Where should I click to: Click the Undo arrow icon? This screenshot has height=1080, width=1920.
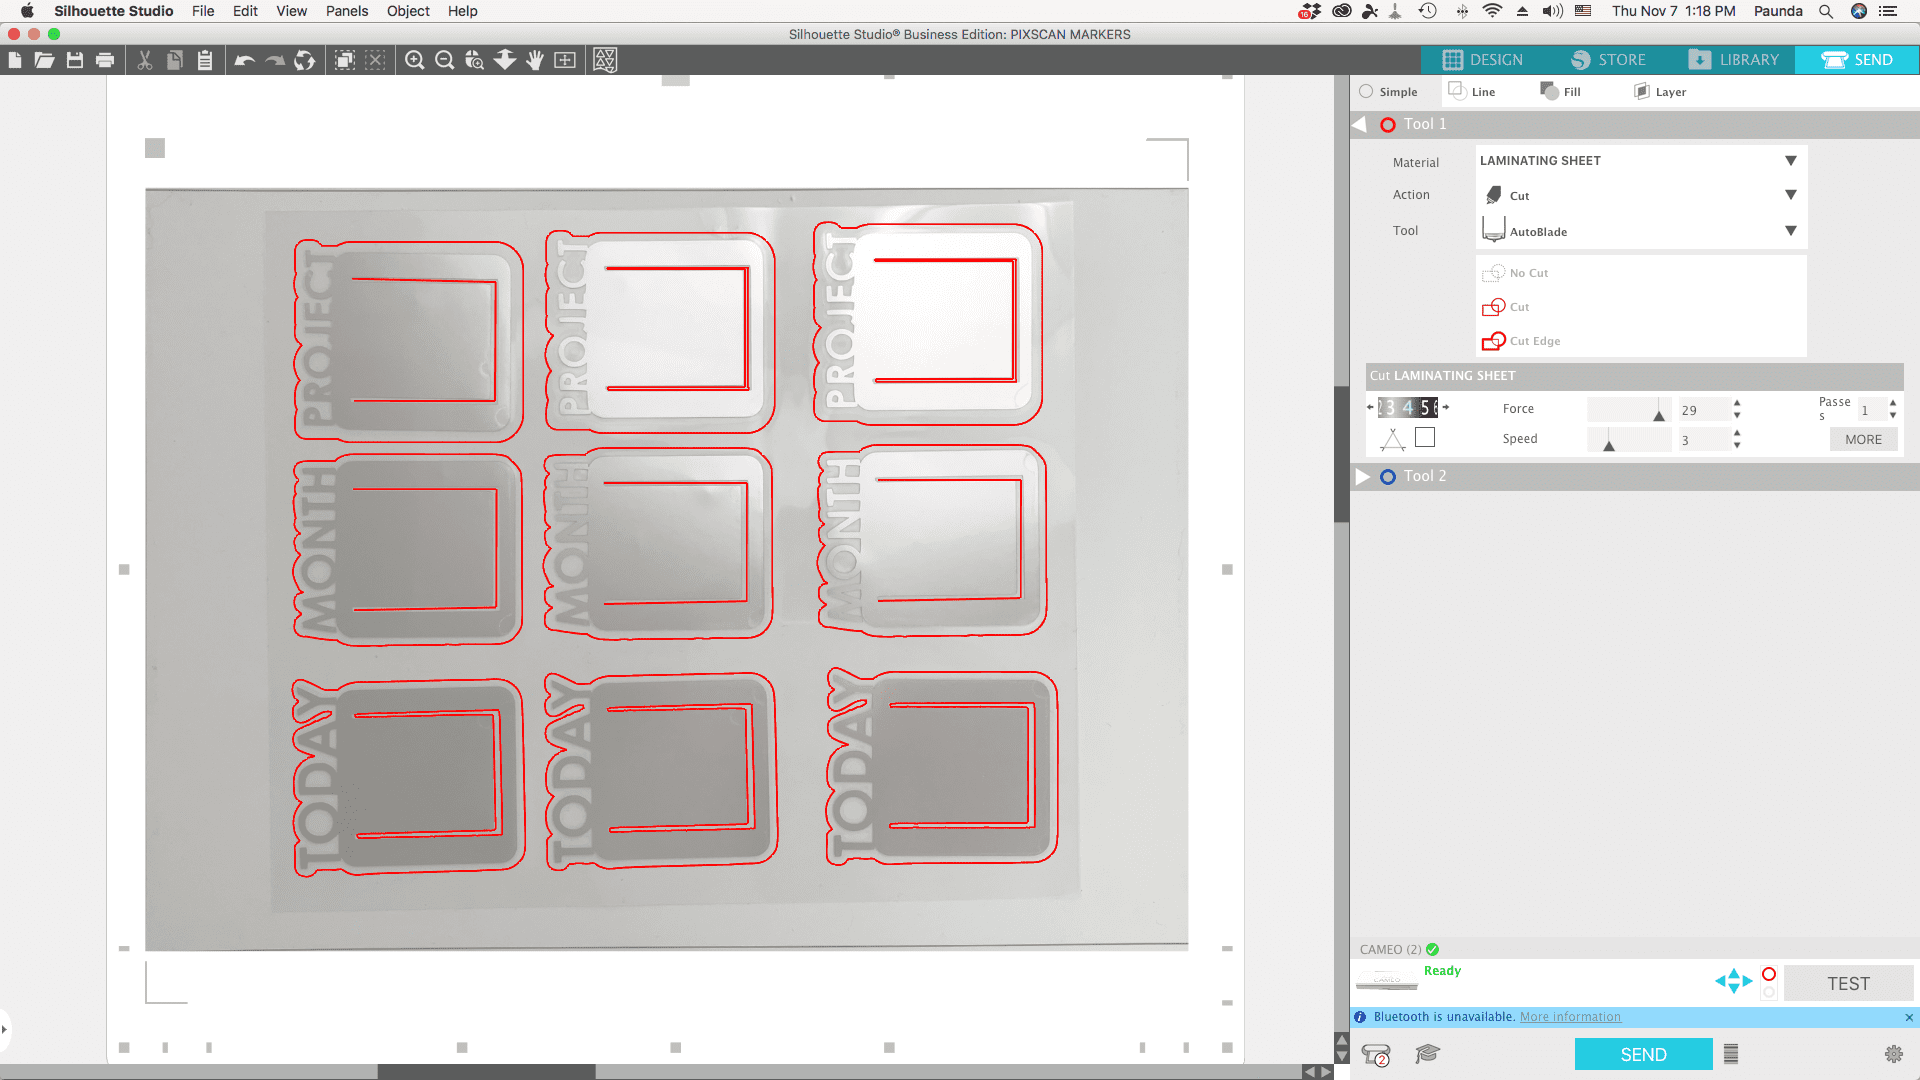244,61
